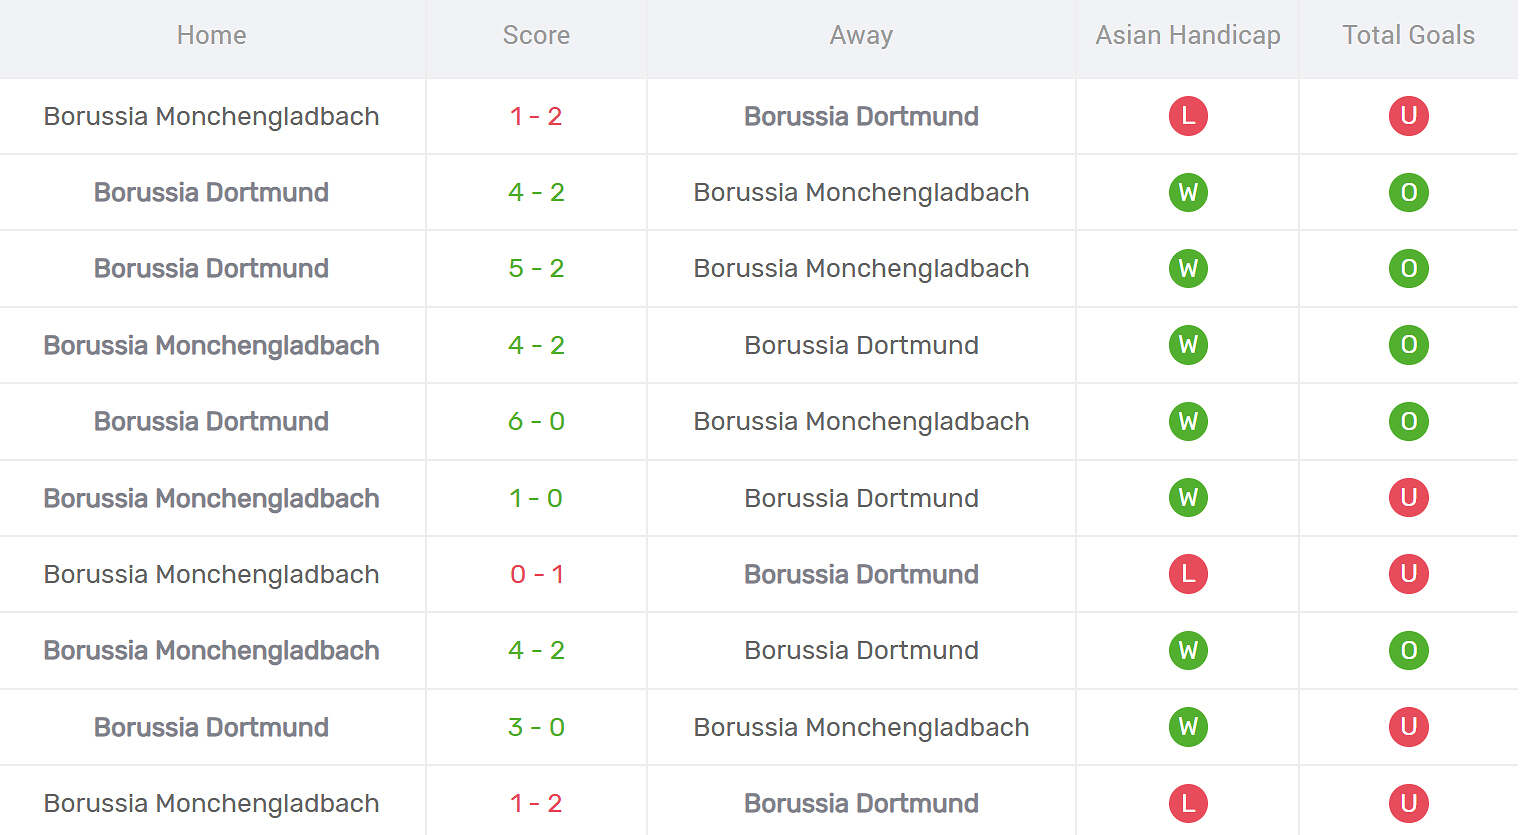Screen dimensions: 1521x835
Task: Click the 1 - 0 score result
Action: point(536,498)
